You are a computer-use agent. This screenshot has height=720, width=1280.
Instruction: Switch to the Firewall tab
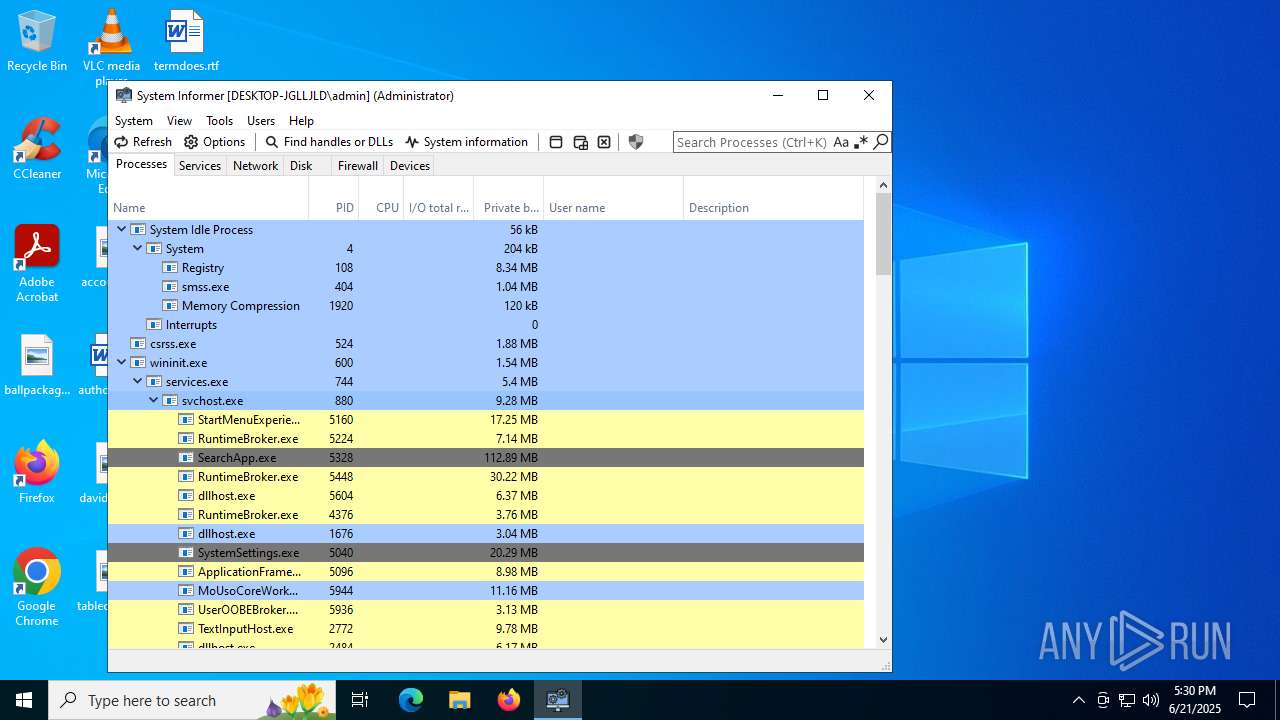(357, 166)
